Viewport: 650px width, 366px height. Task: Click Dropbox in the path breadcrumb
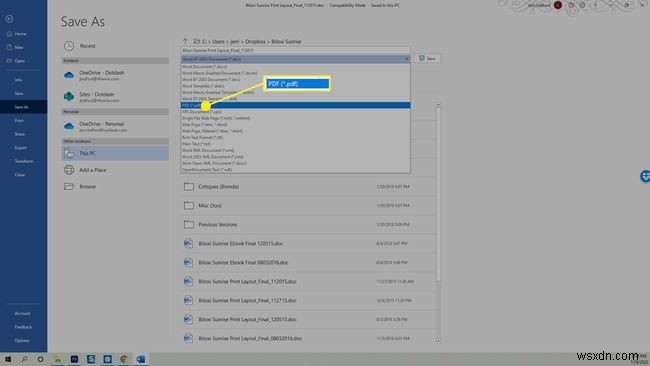255,41
